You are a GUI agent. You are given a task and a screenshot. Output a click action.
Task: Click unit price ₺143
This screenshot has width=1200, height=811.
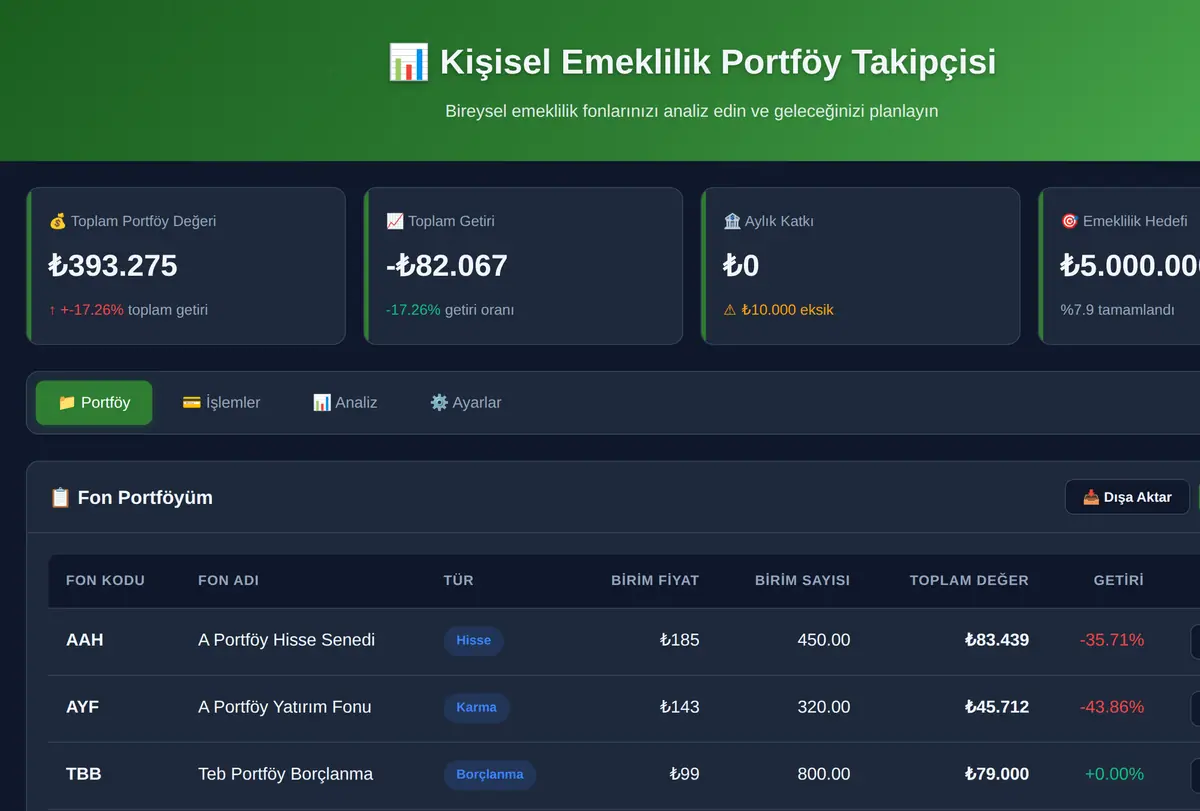680,707
